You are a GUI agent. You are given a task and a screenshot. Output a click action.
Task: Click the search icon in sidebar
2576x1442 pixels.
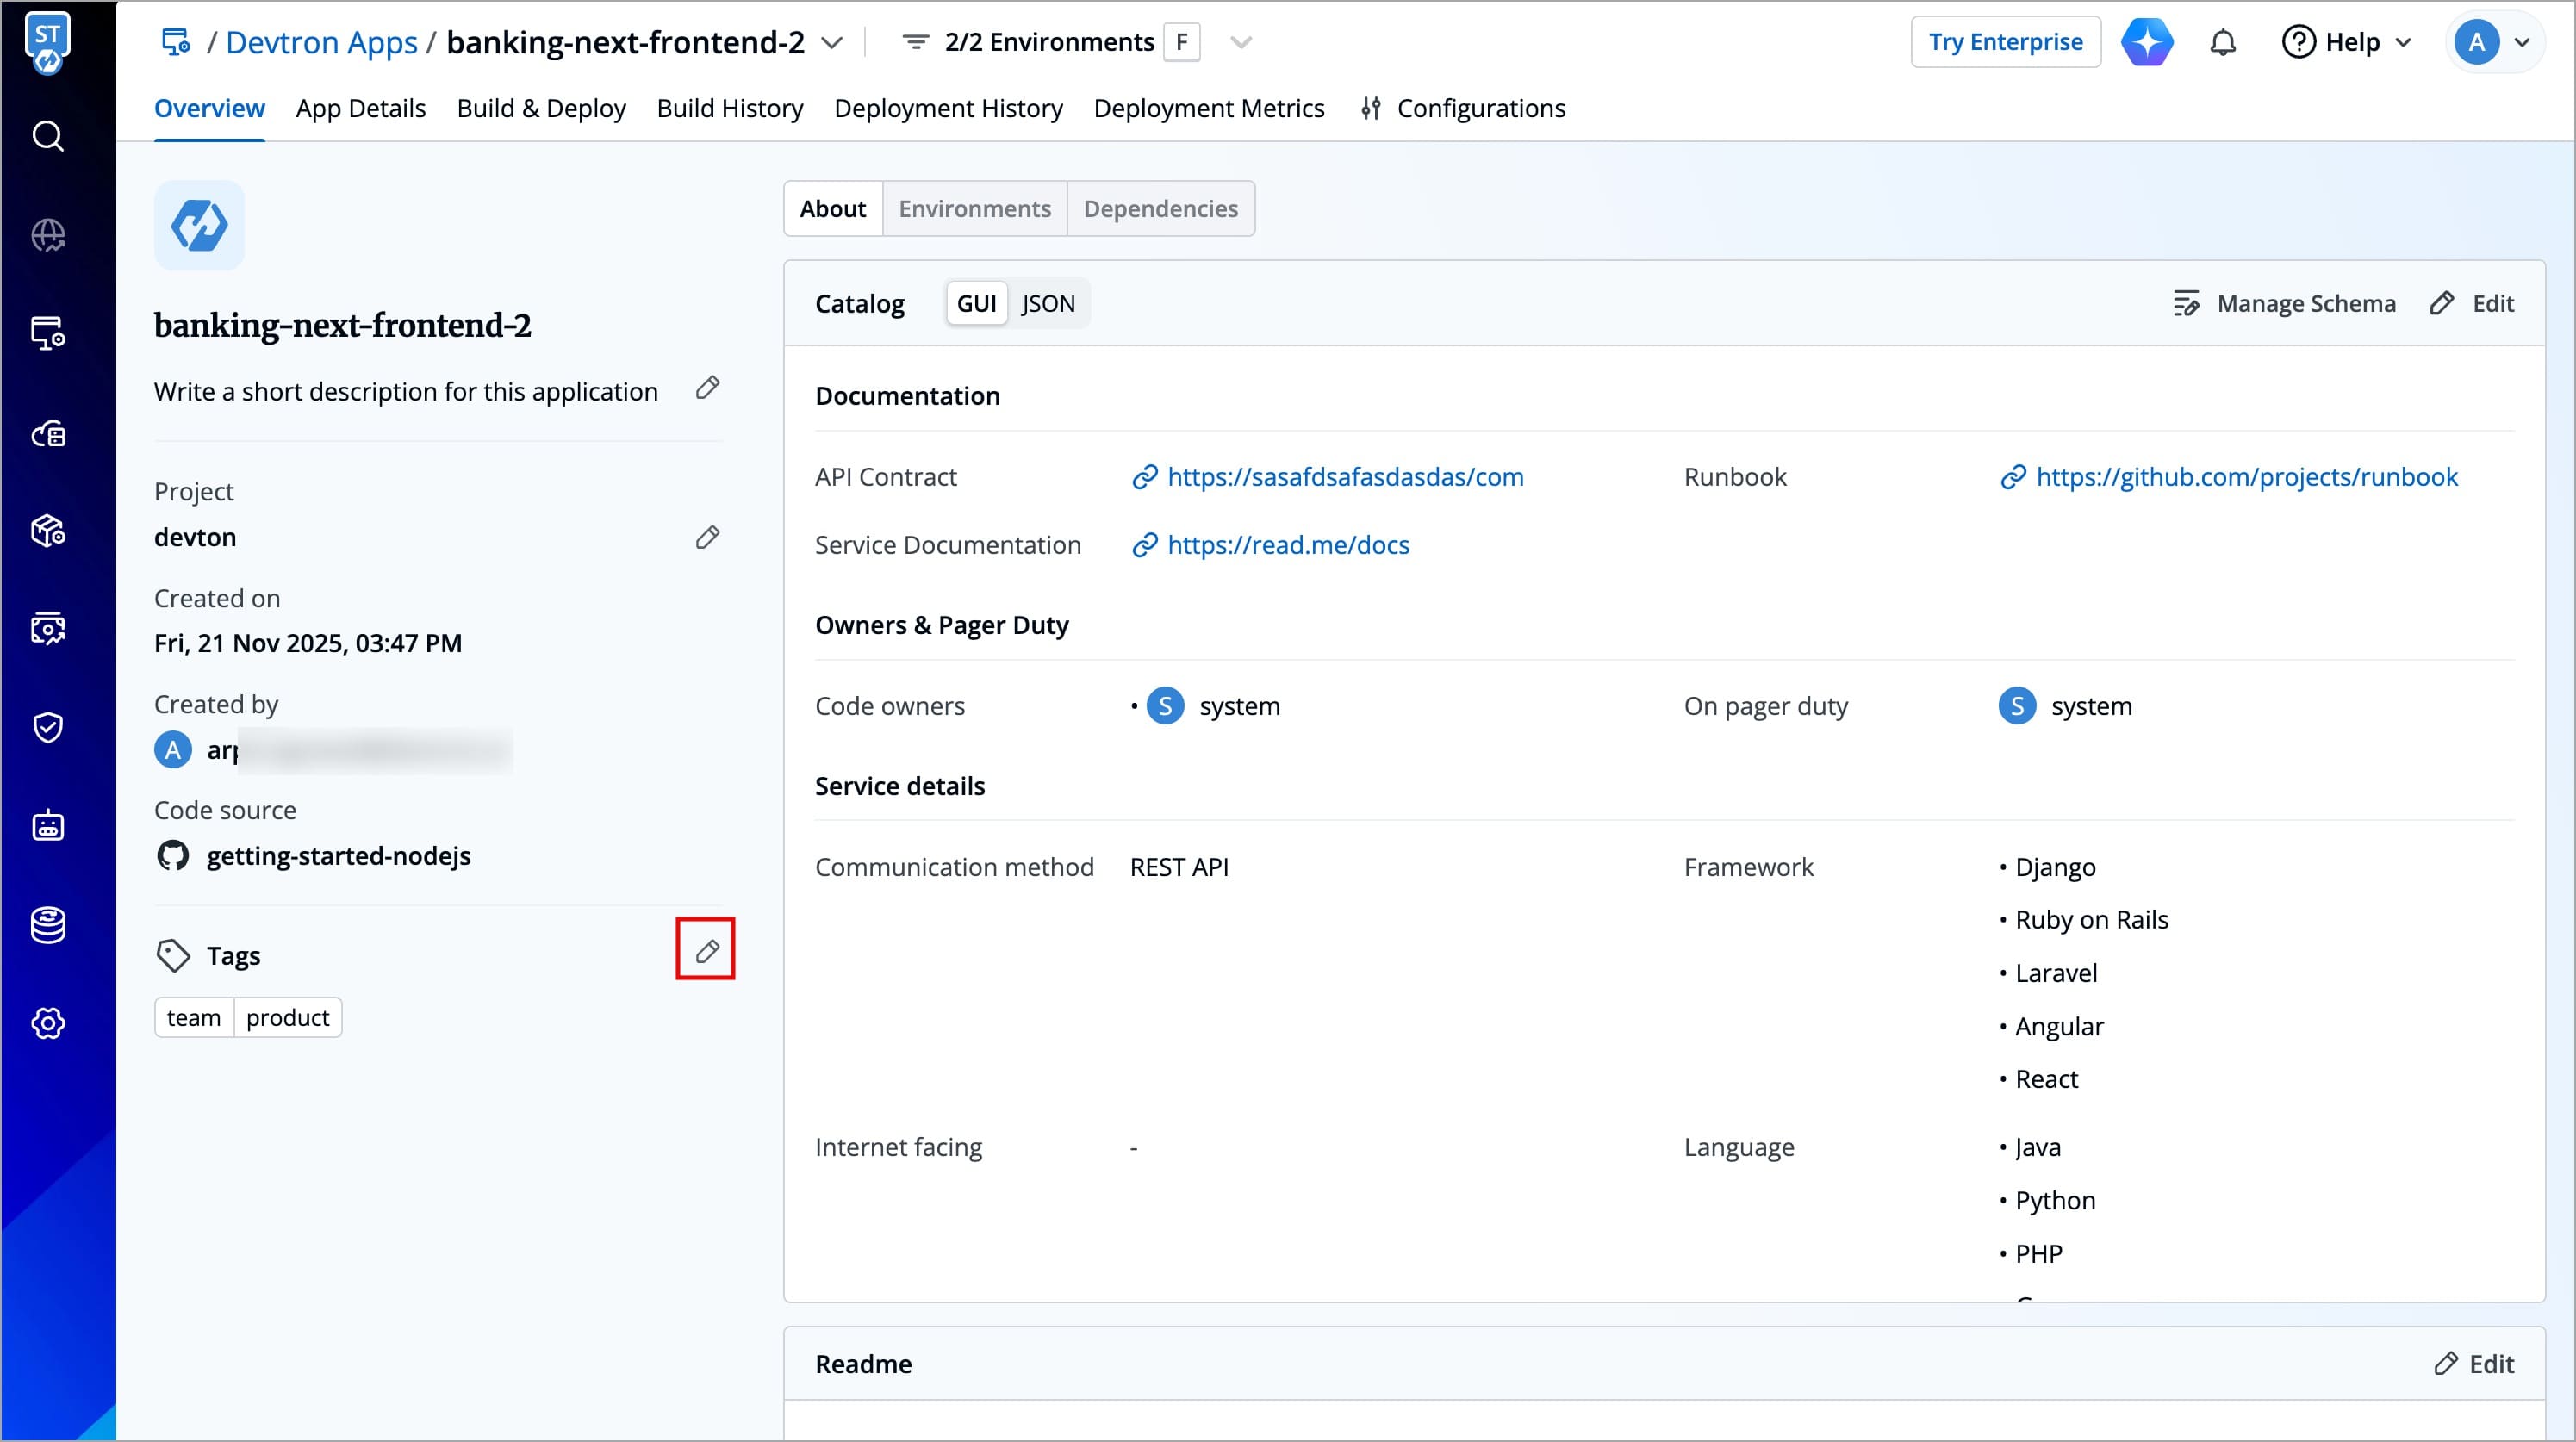click(48, 136)
